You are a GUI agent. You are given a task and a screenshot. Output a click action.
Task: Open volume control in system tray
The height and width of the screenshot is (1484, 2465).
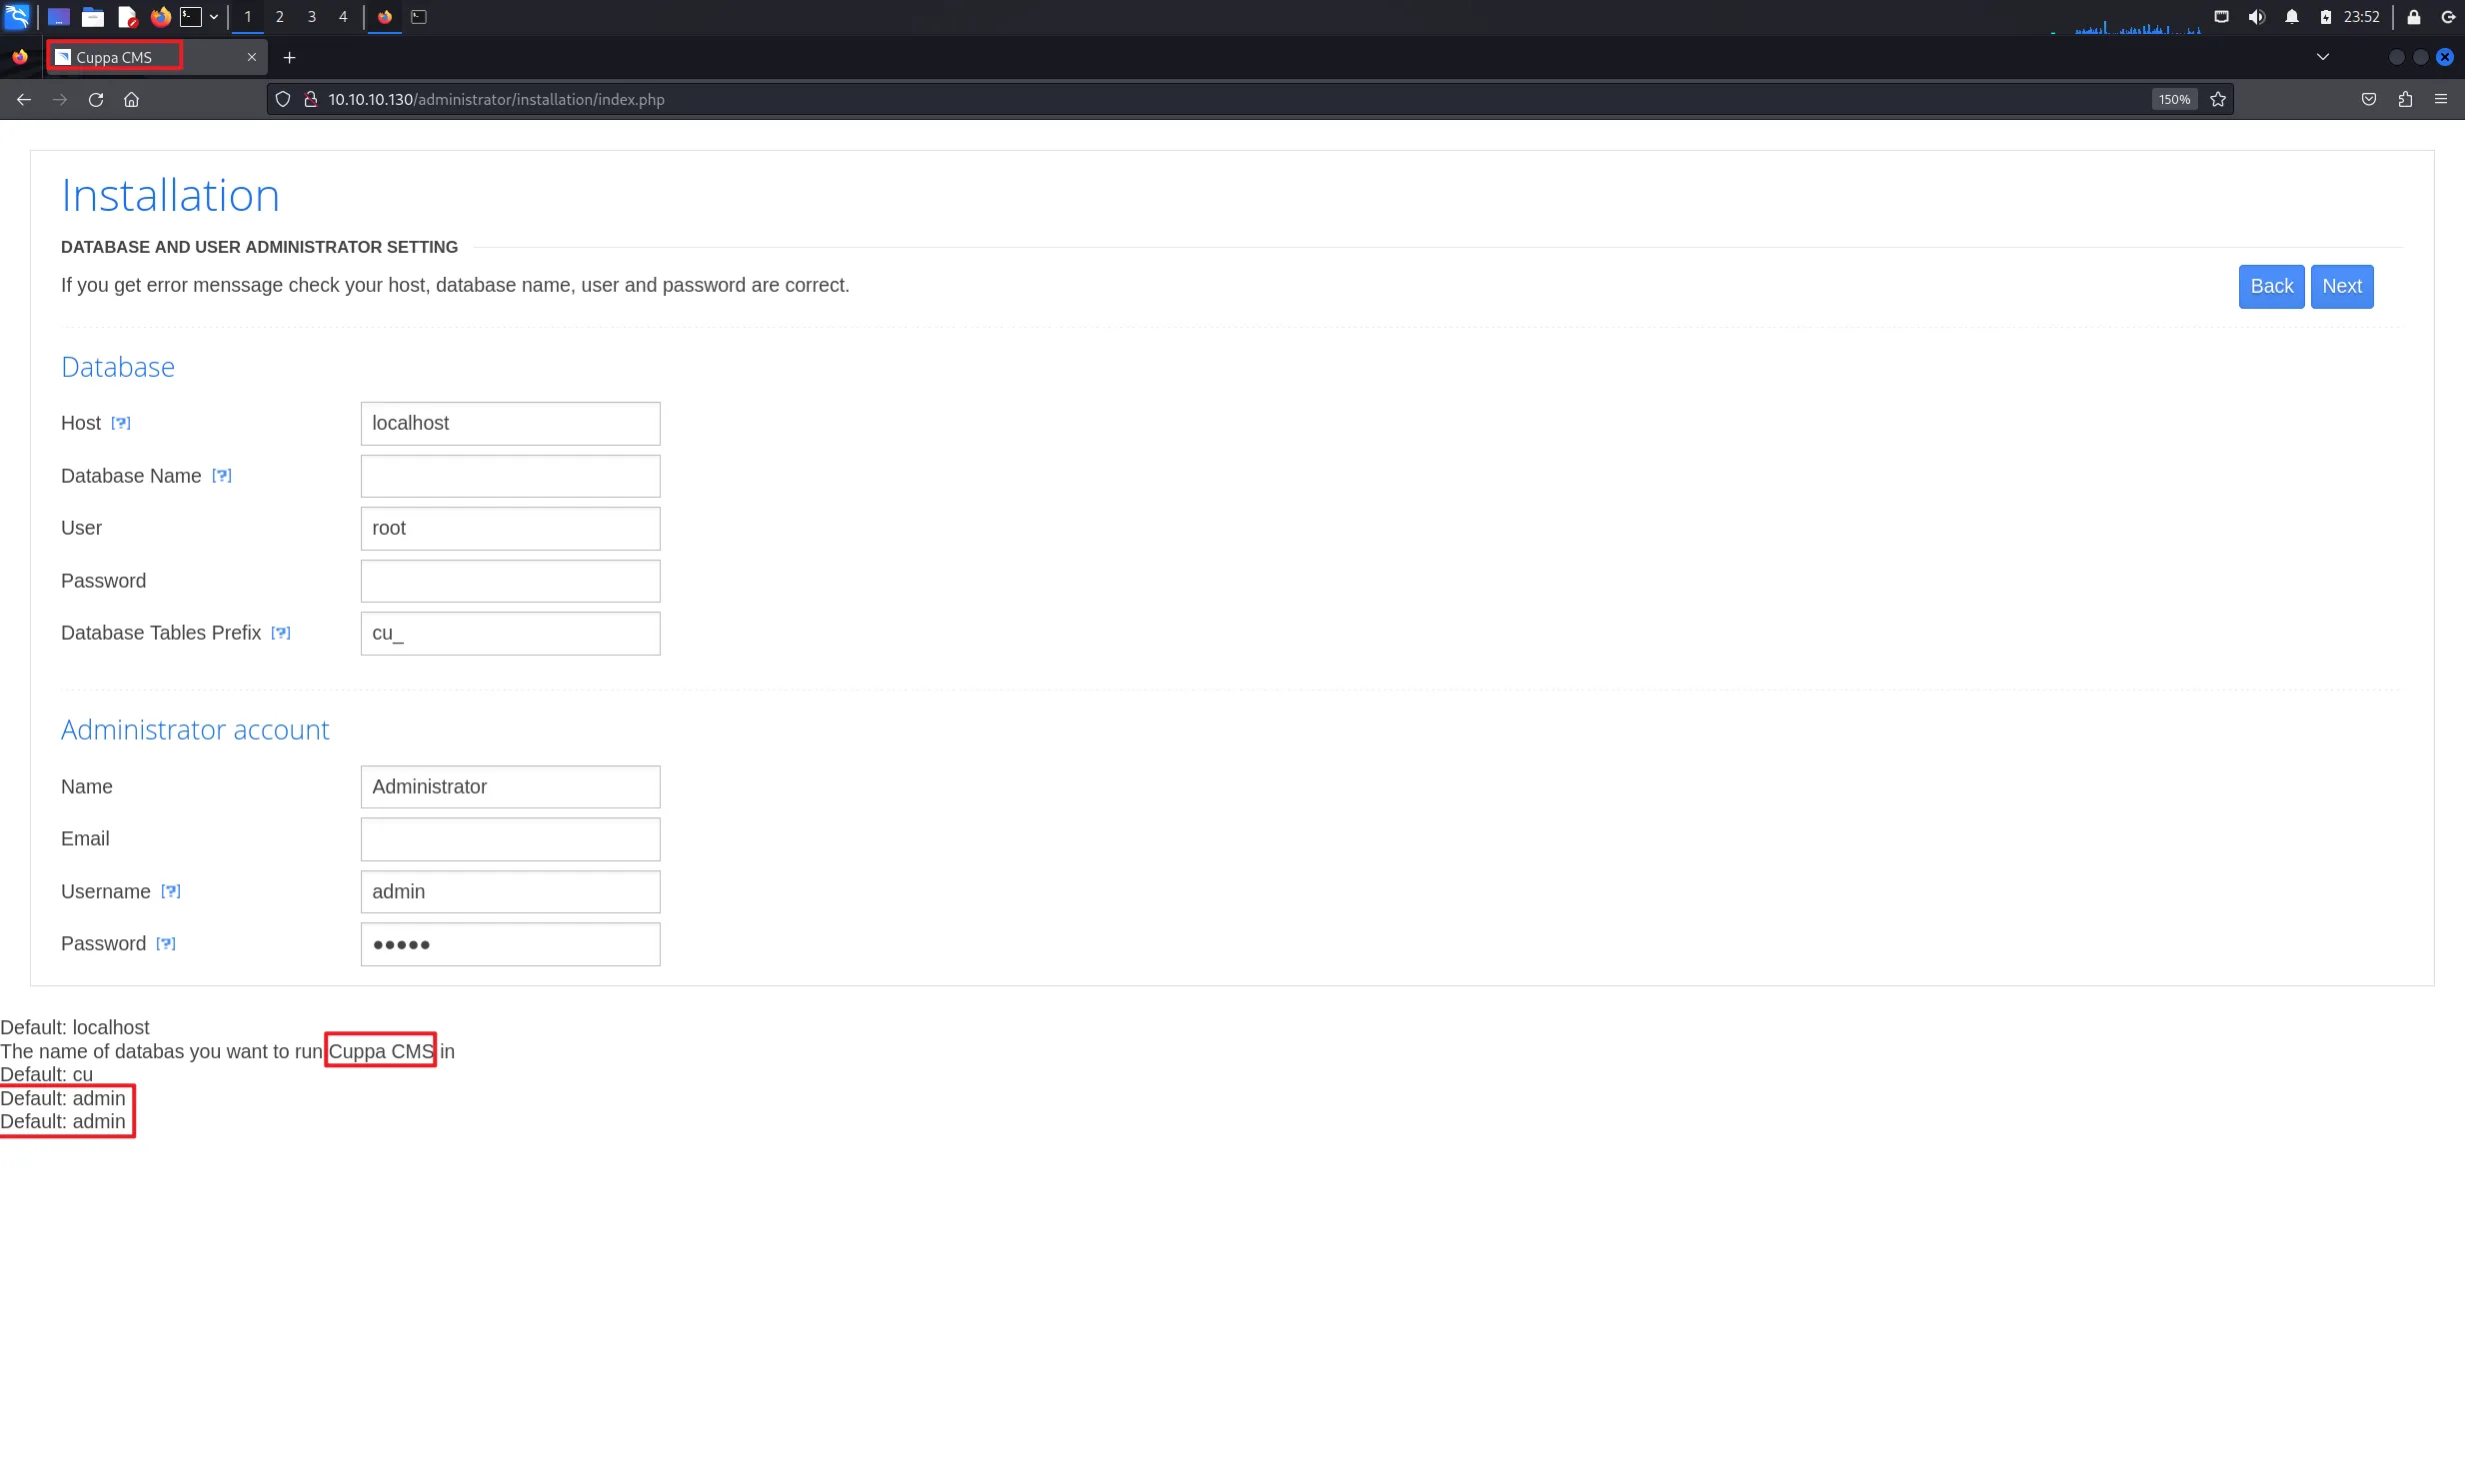(x=2256, y=17)
